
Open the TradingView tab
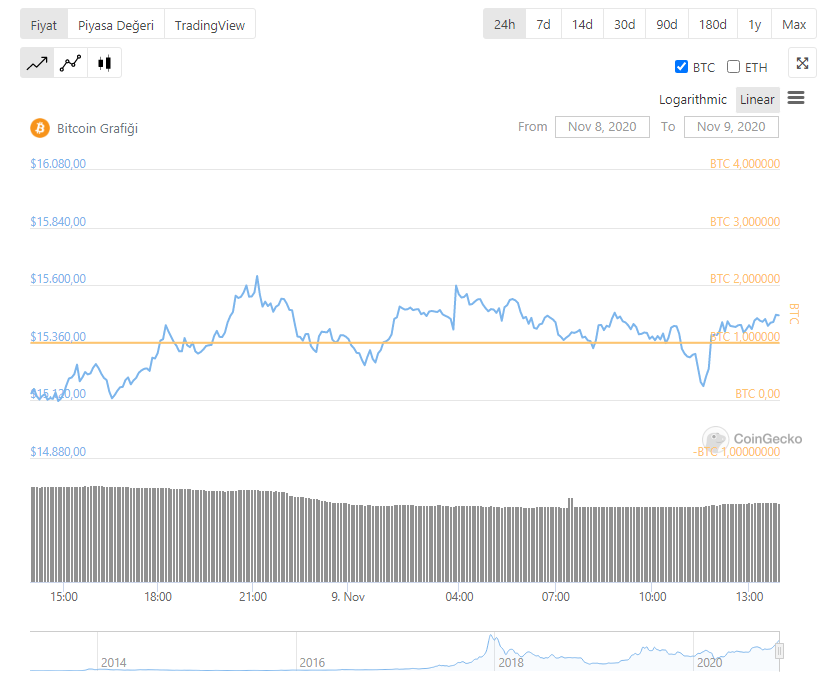[209, 24]
